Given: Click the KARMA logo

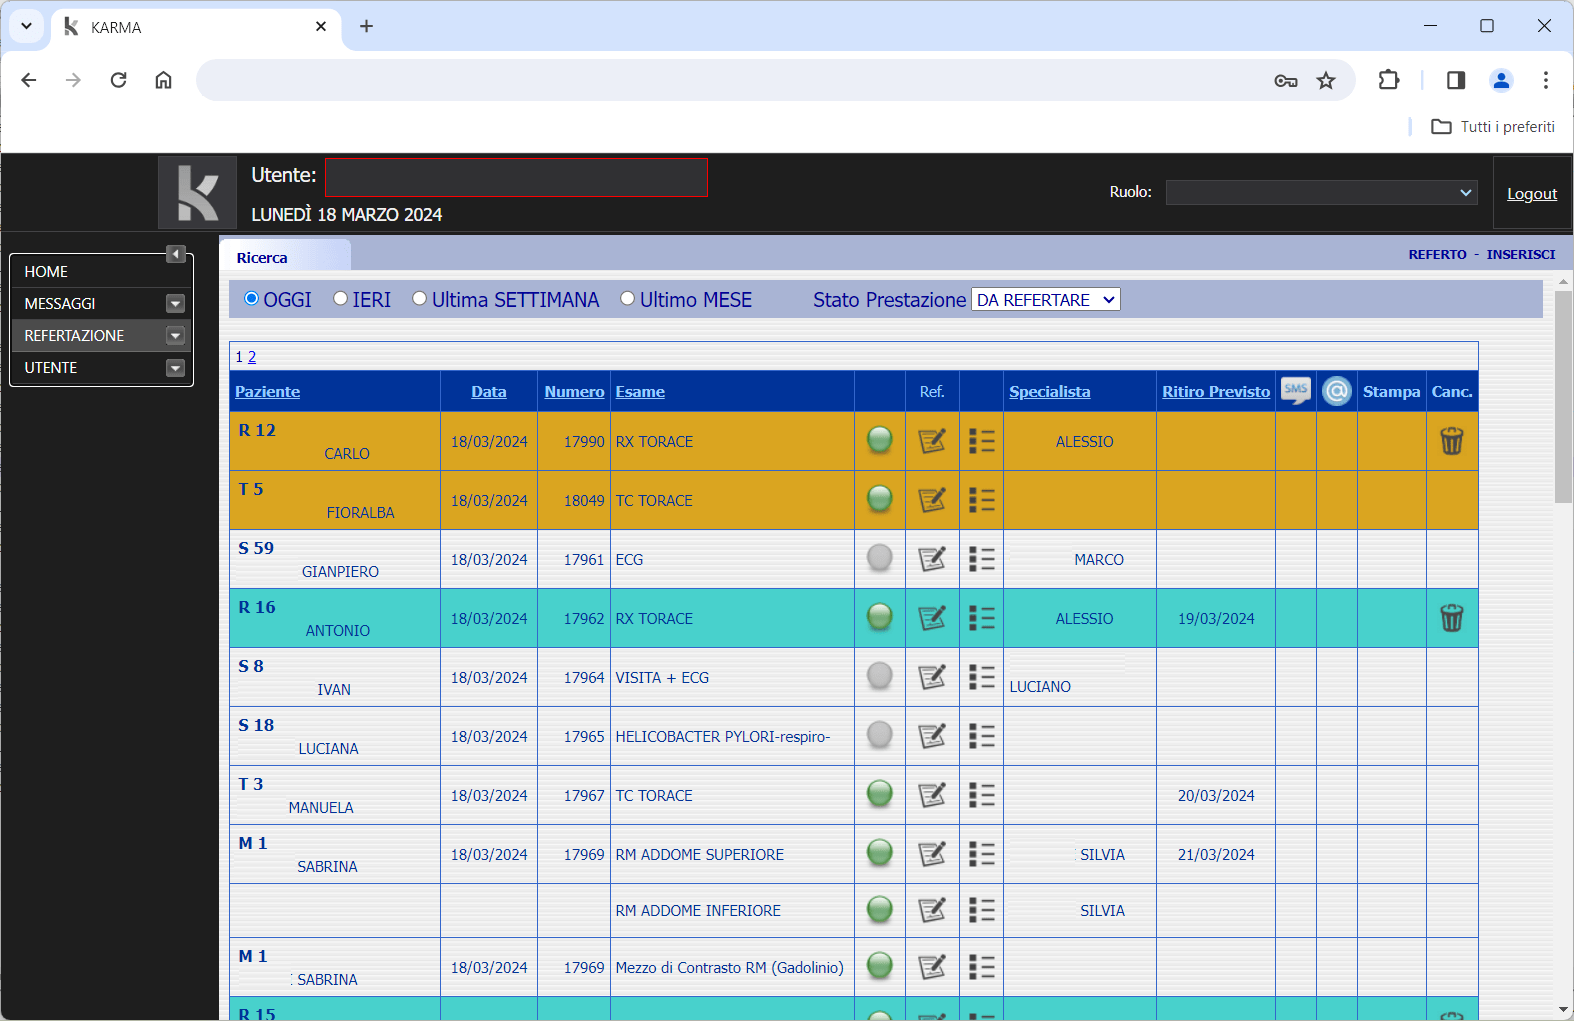Looking at the screenshot, I should point(198,193).
